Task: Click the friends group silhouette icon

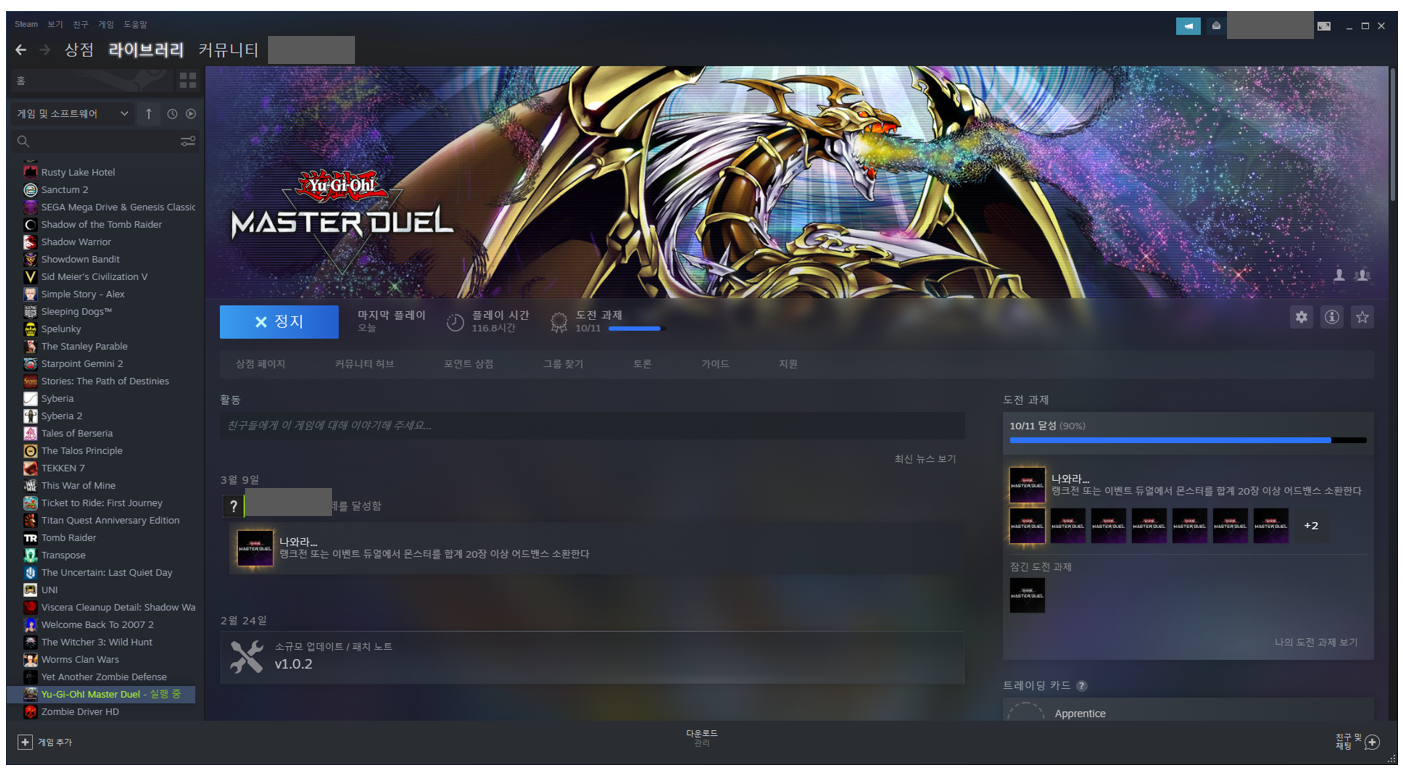Action: pyautogui.click(x=1362, y=275)
